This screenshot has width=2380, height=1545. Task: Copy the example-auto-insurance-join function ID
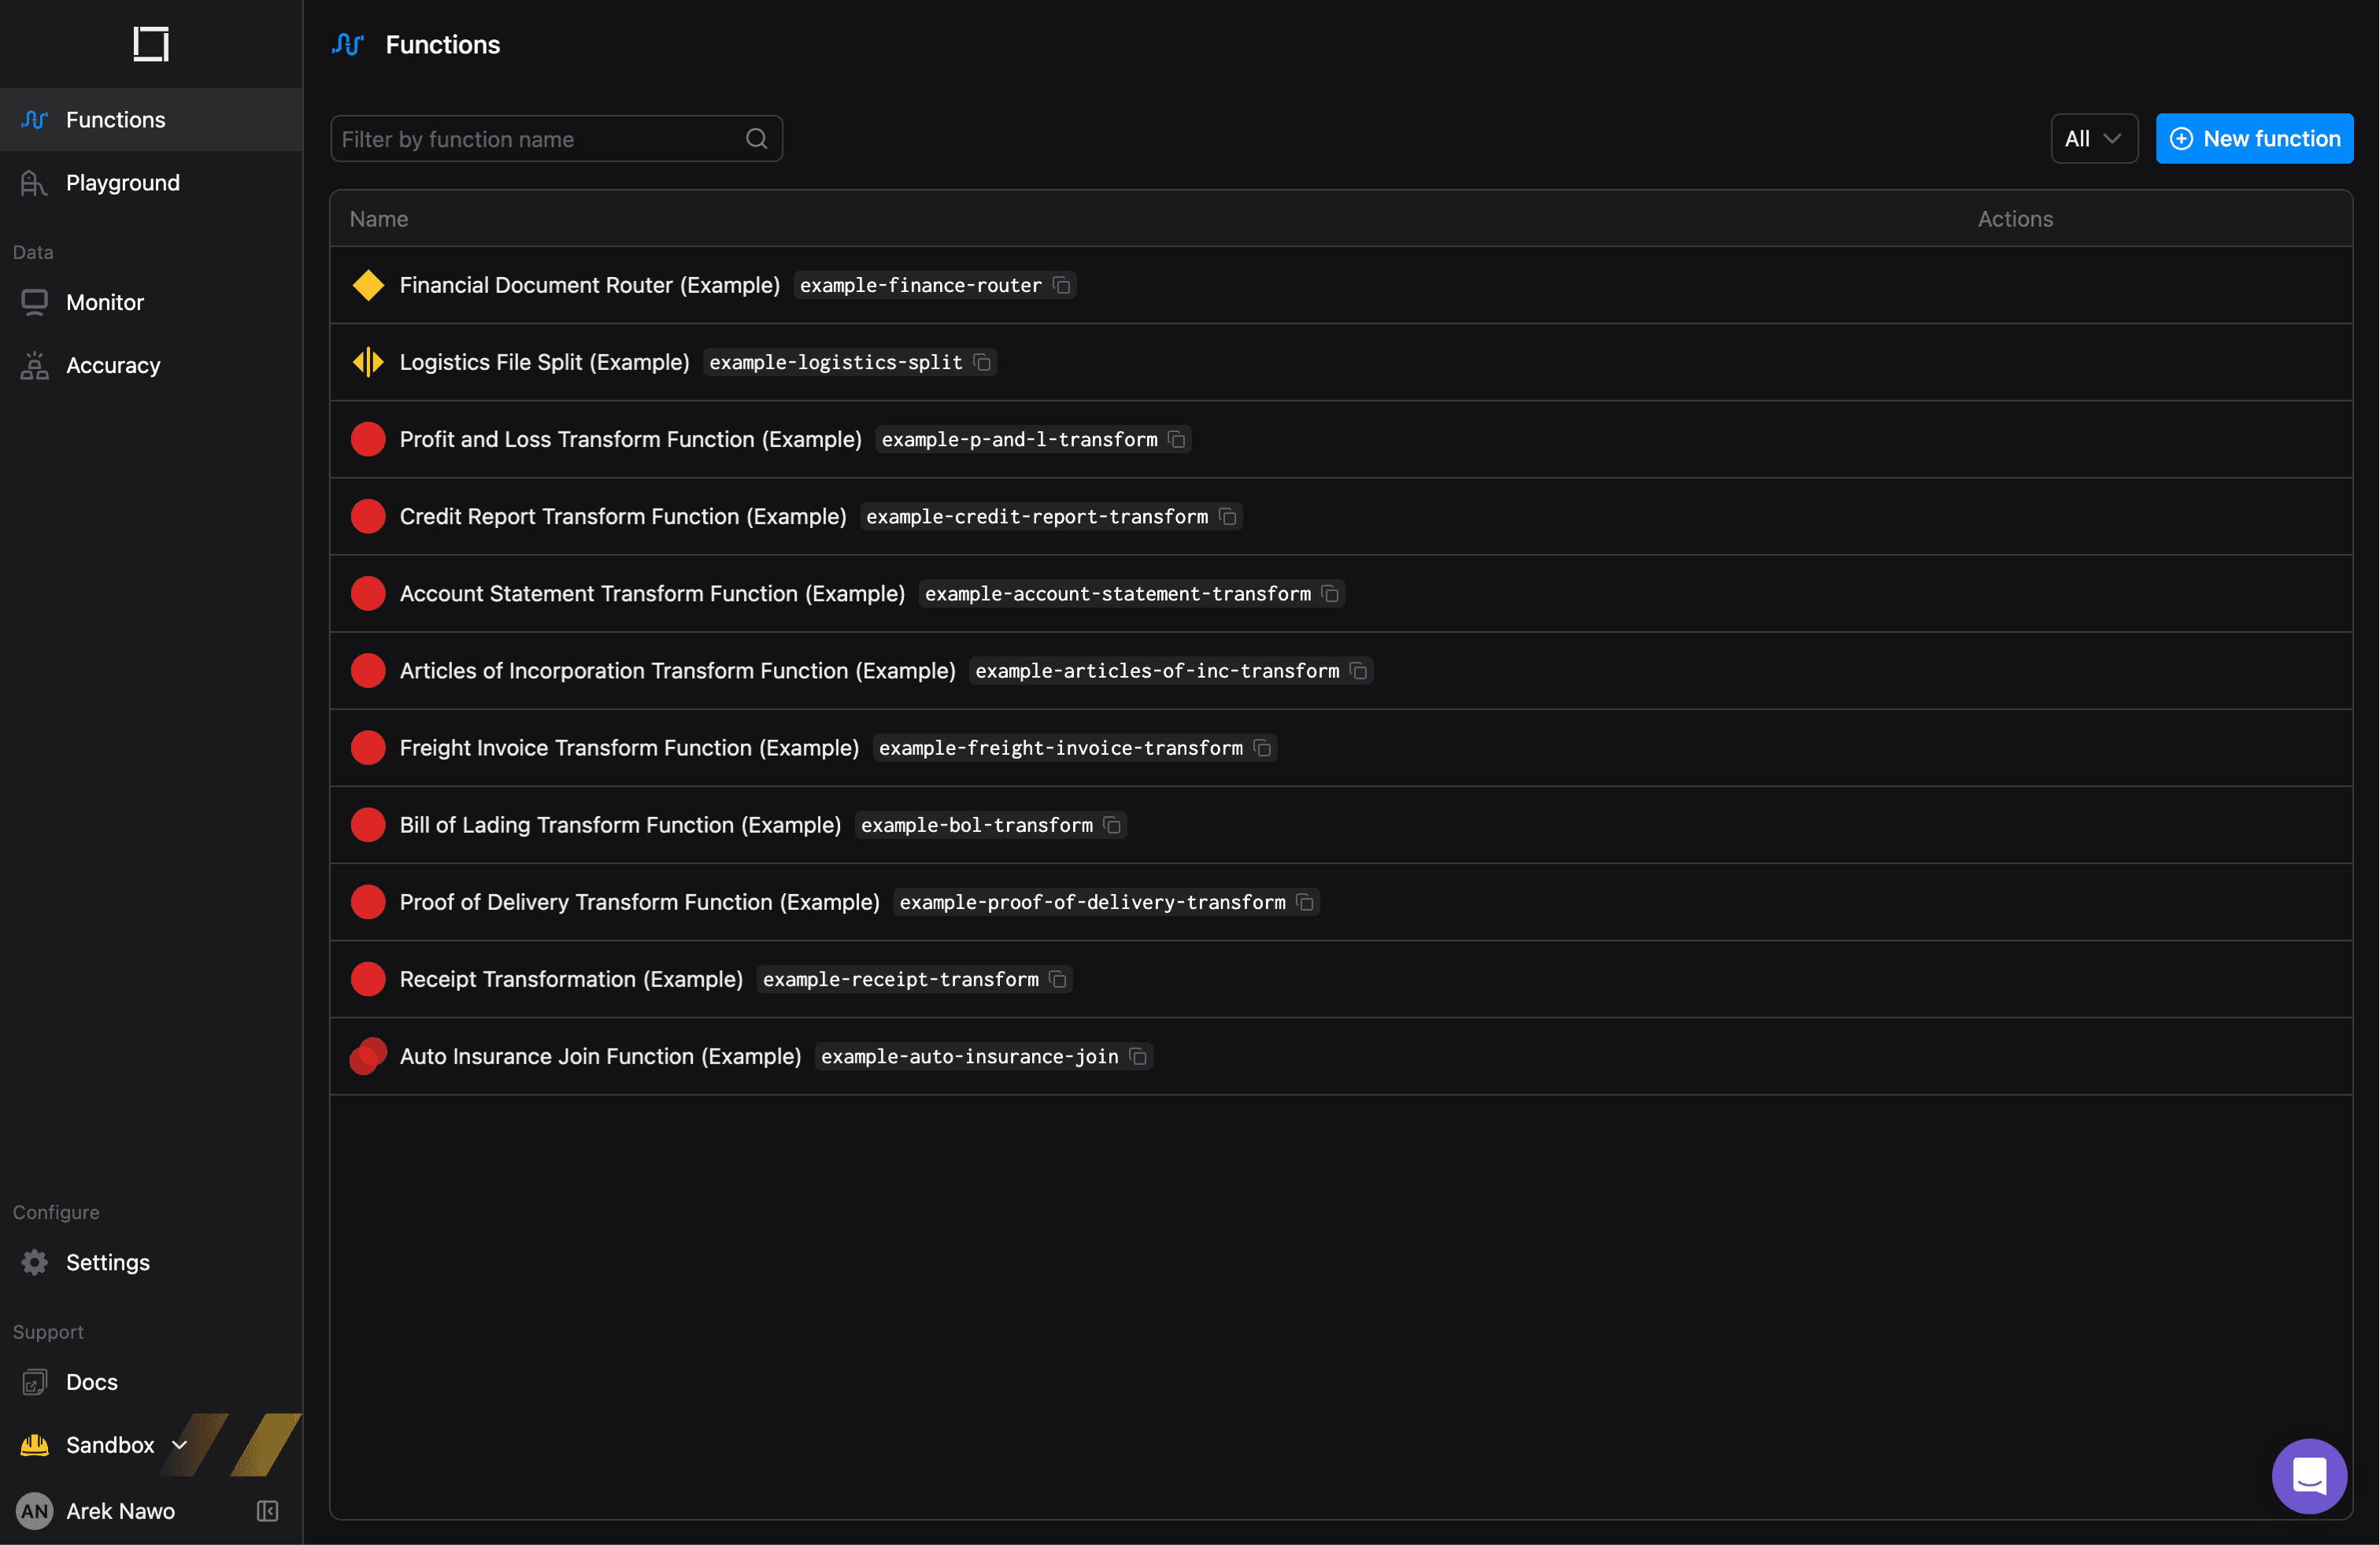pyautogui.click(x=1138, y=1056)
